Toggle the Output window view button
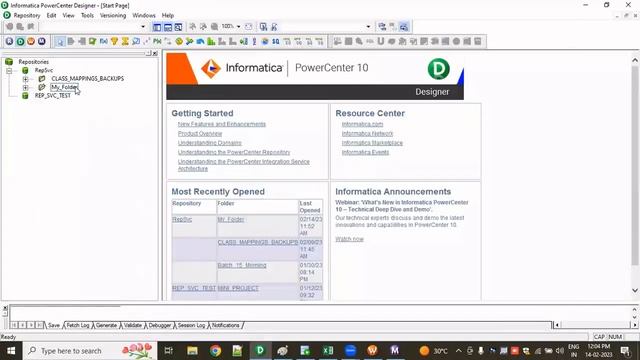 click(168, 27)
